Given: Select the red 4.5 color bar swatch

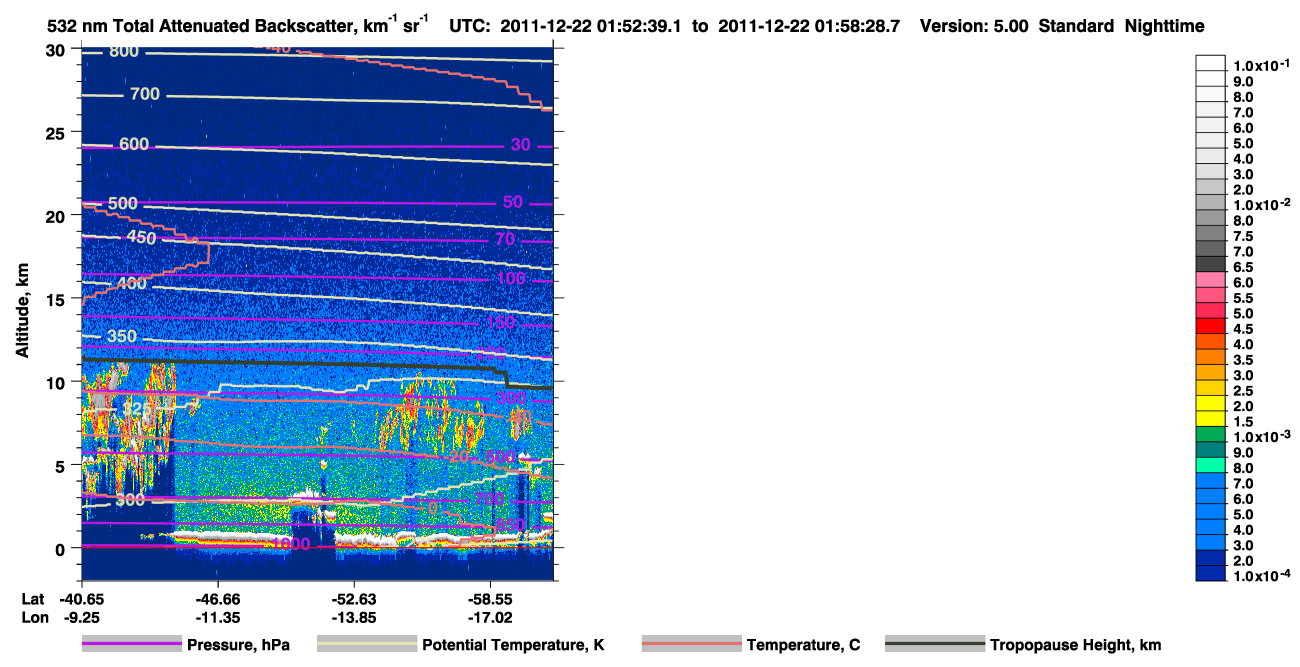Looking at the screenshot, I should 1211,326.
